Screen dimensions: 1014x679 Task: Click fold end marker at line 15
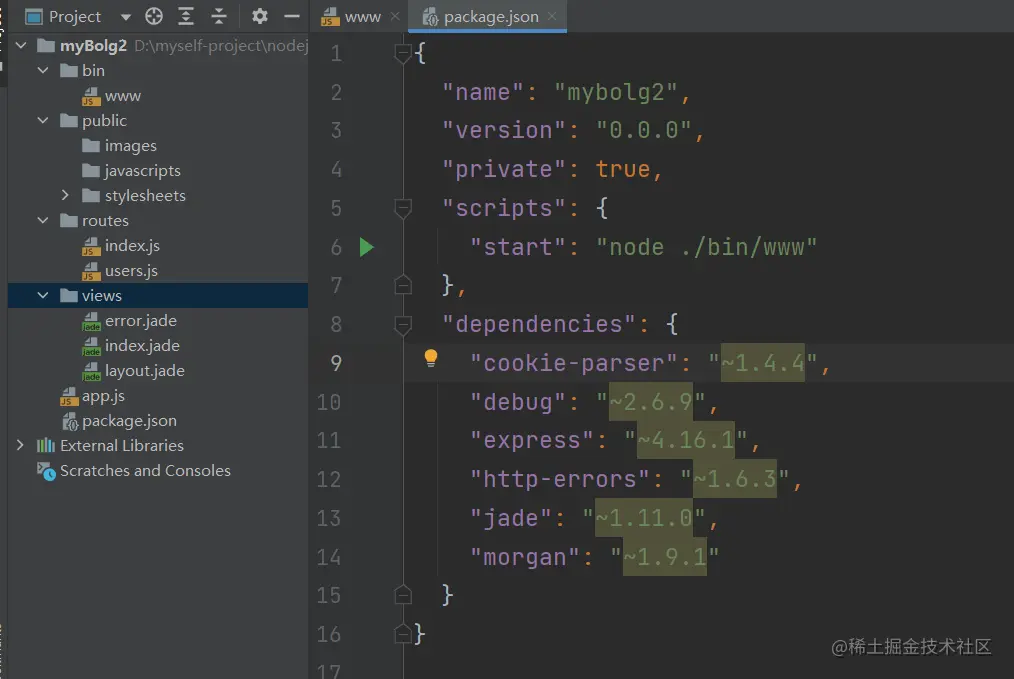[403, 594]
